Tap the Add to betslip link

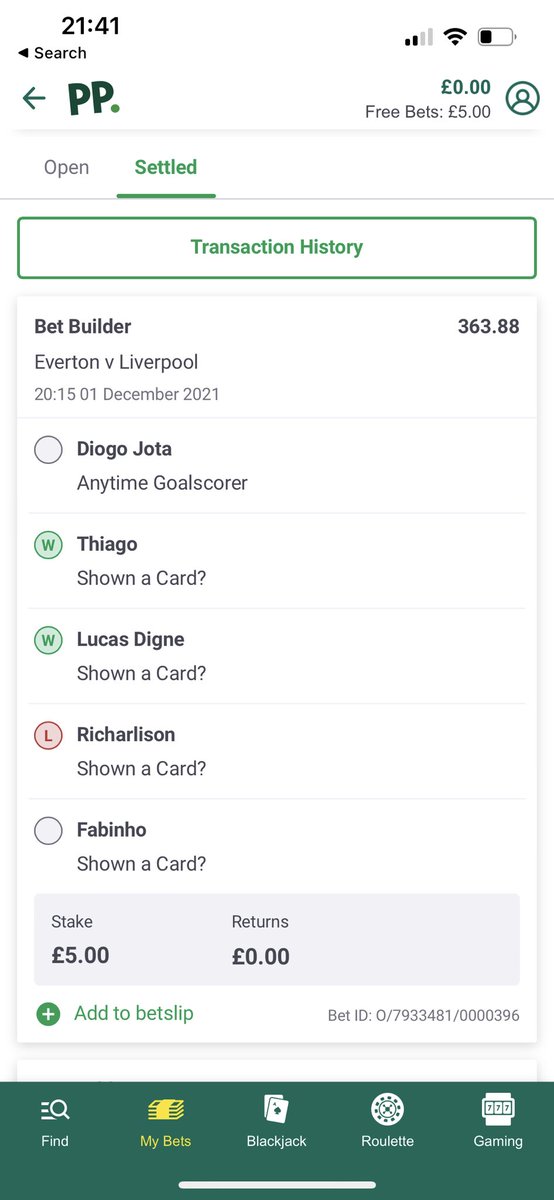click(x=134, y=1013)
